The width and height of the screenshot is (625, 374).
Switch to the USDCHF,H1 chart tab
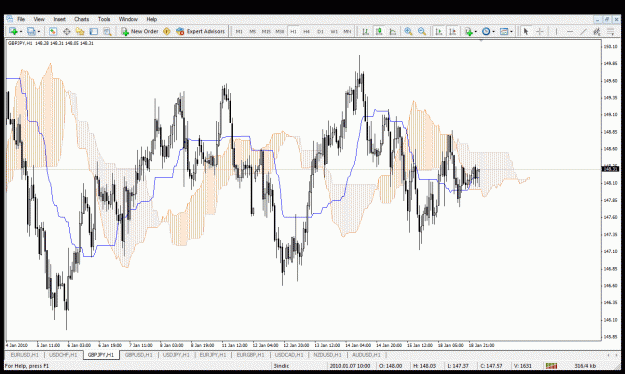coord(63,355)
